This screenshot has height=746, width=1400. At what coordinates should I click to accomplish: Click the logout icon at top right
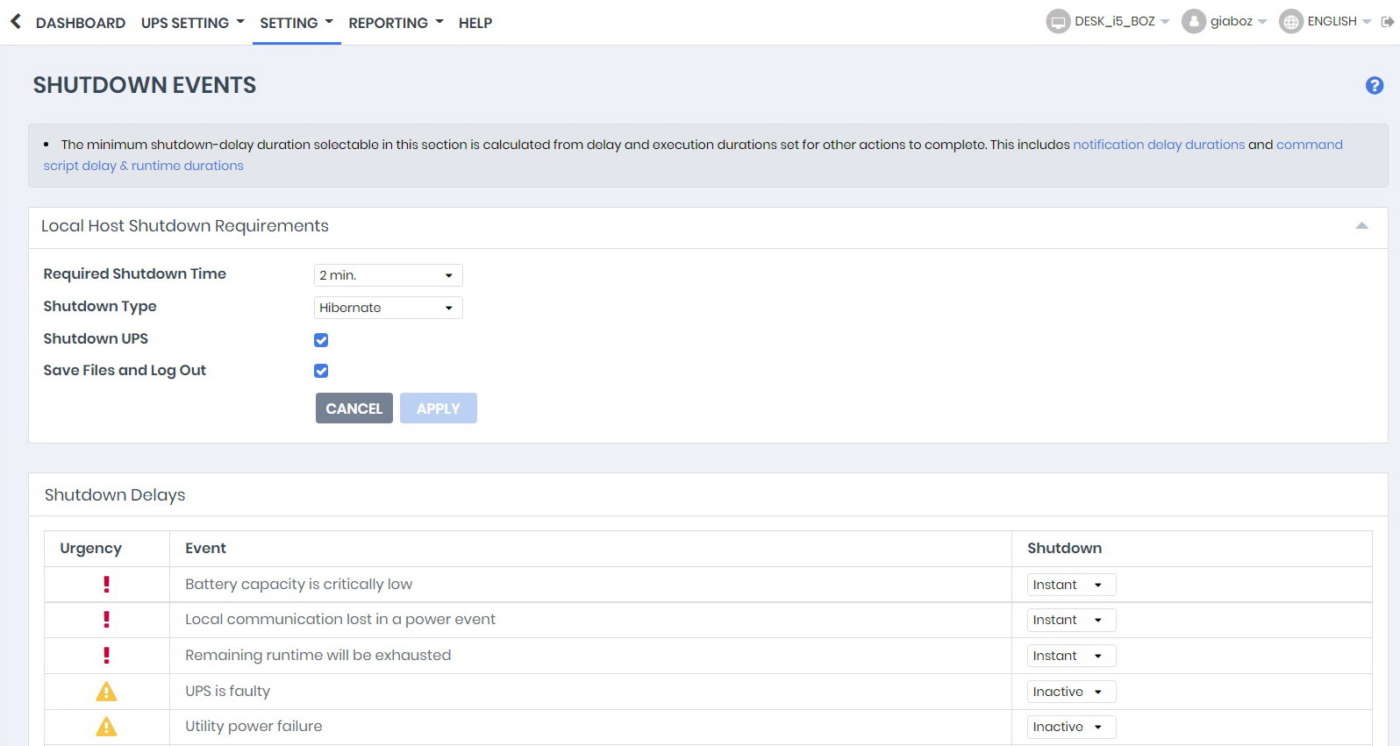(1387, 22)
